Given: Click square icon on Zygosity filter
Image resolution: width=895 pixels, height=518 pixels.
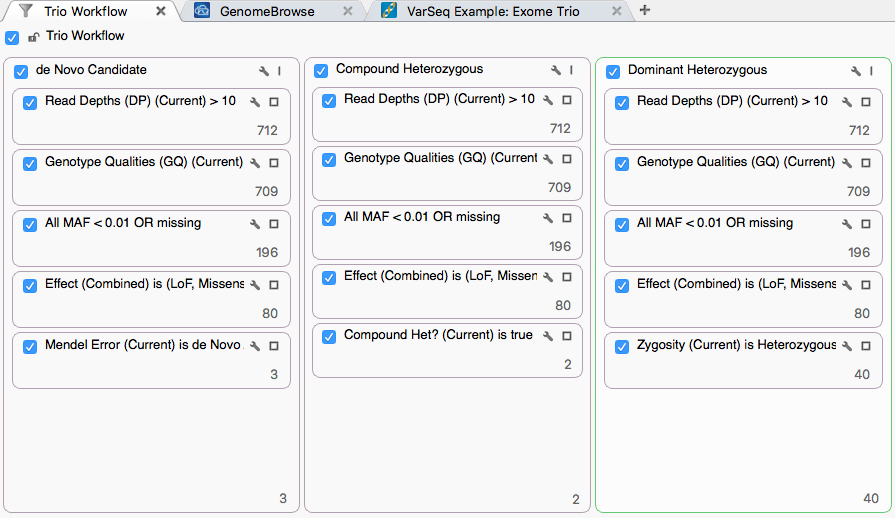Looking at the screenshot, I should [x=866, y=346].
